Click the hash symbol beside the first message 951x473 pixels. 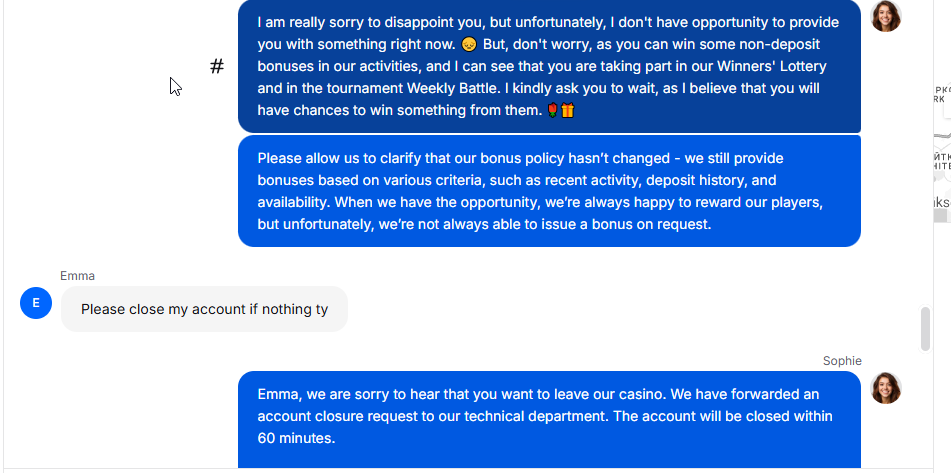[217, 67]
